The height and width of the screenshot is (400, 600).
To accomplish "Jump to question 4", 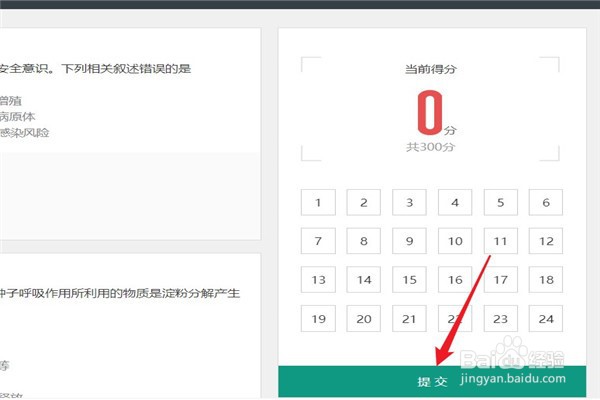I will [x=455, y=202].
